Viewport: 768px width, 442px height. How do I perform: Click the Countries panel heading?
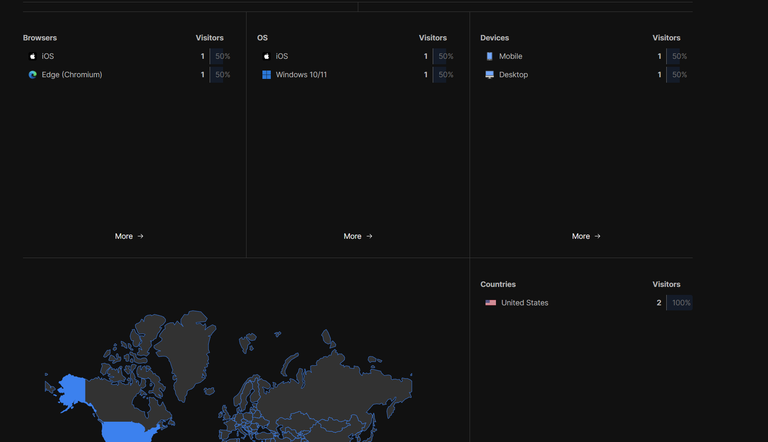[498, 284]
